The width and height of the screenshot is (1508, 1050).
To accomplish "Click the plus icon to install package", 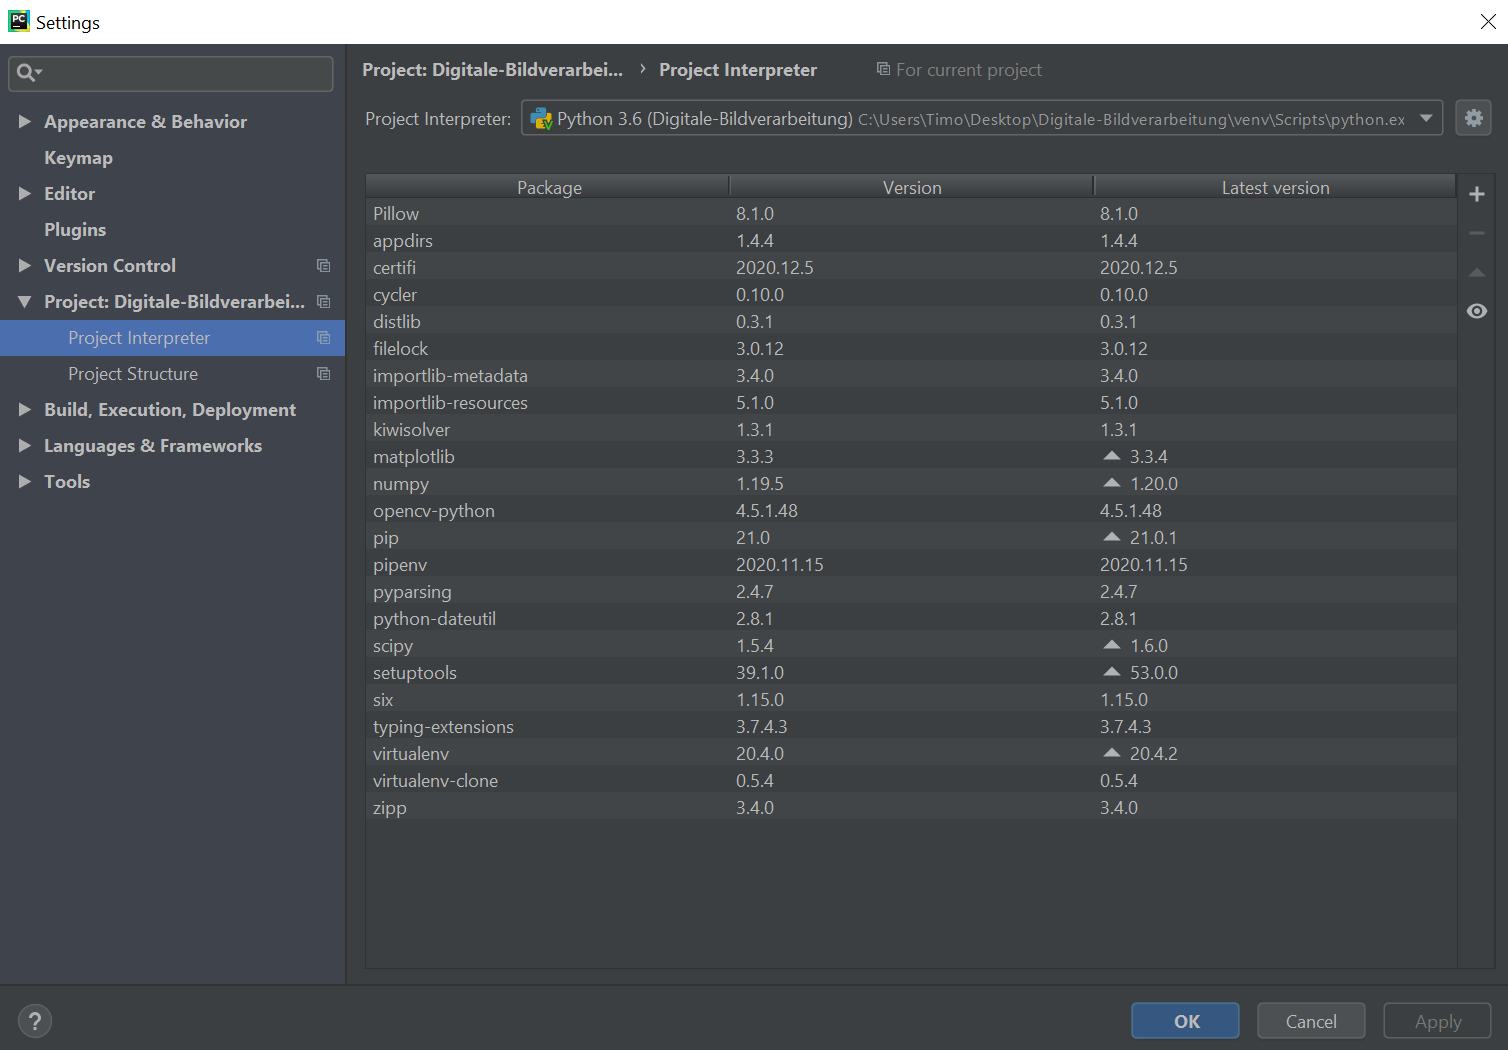I will pos(1476,194).
